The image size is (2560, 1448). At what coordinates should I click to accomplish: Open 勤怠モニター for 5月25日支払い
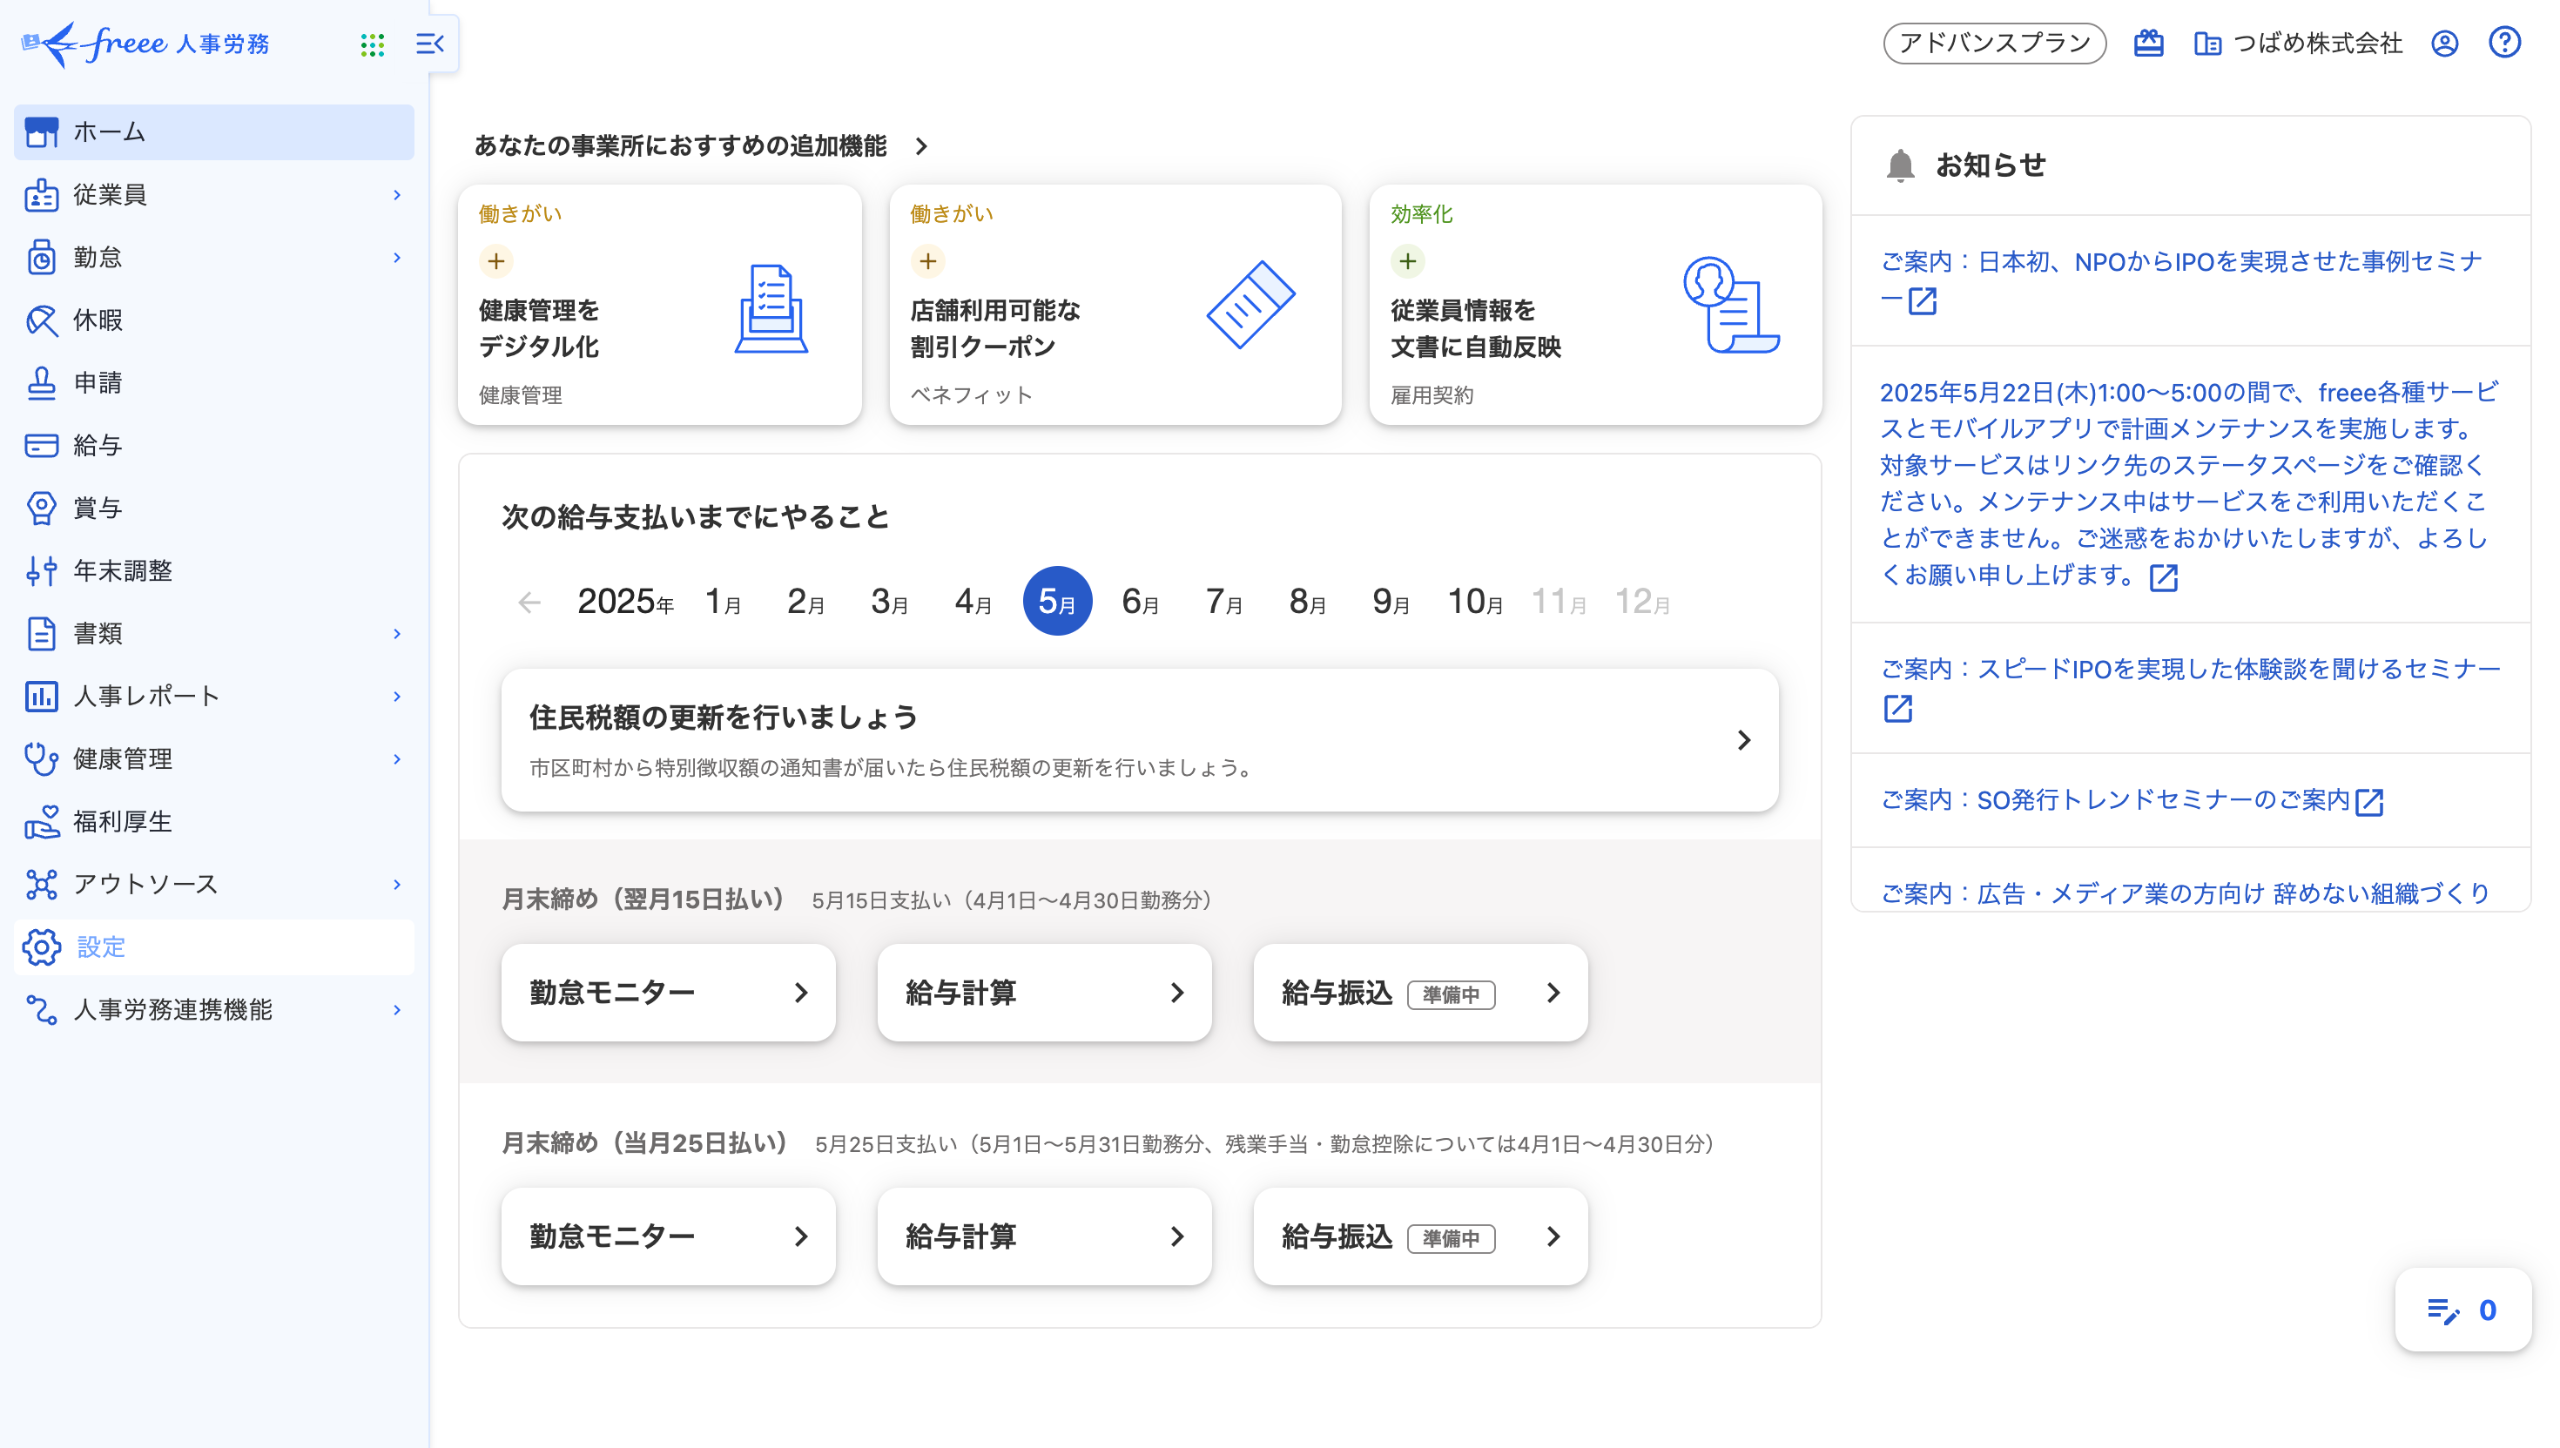point(668,1237)
